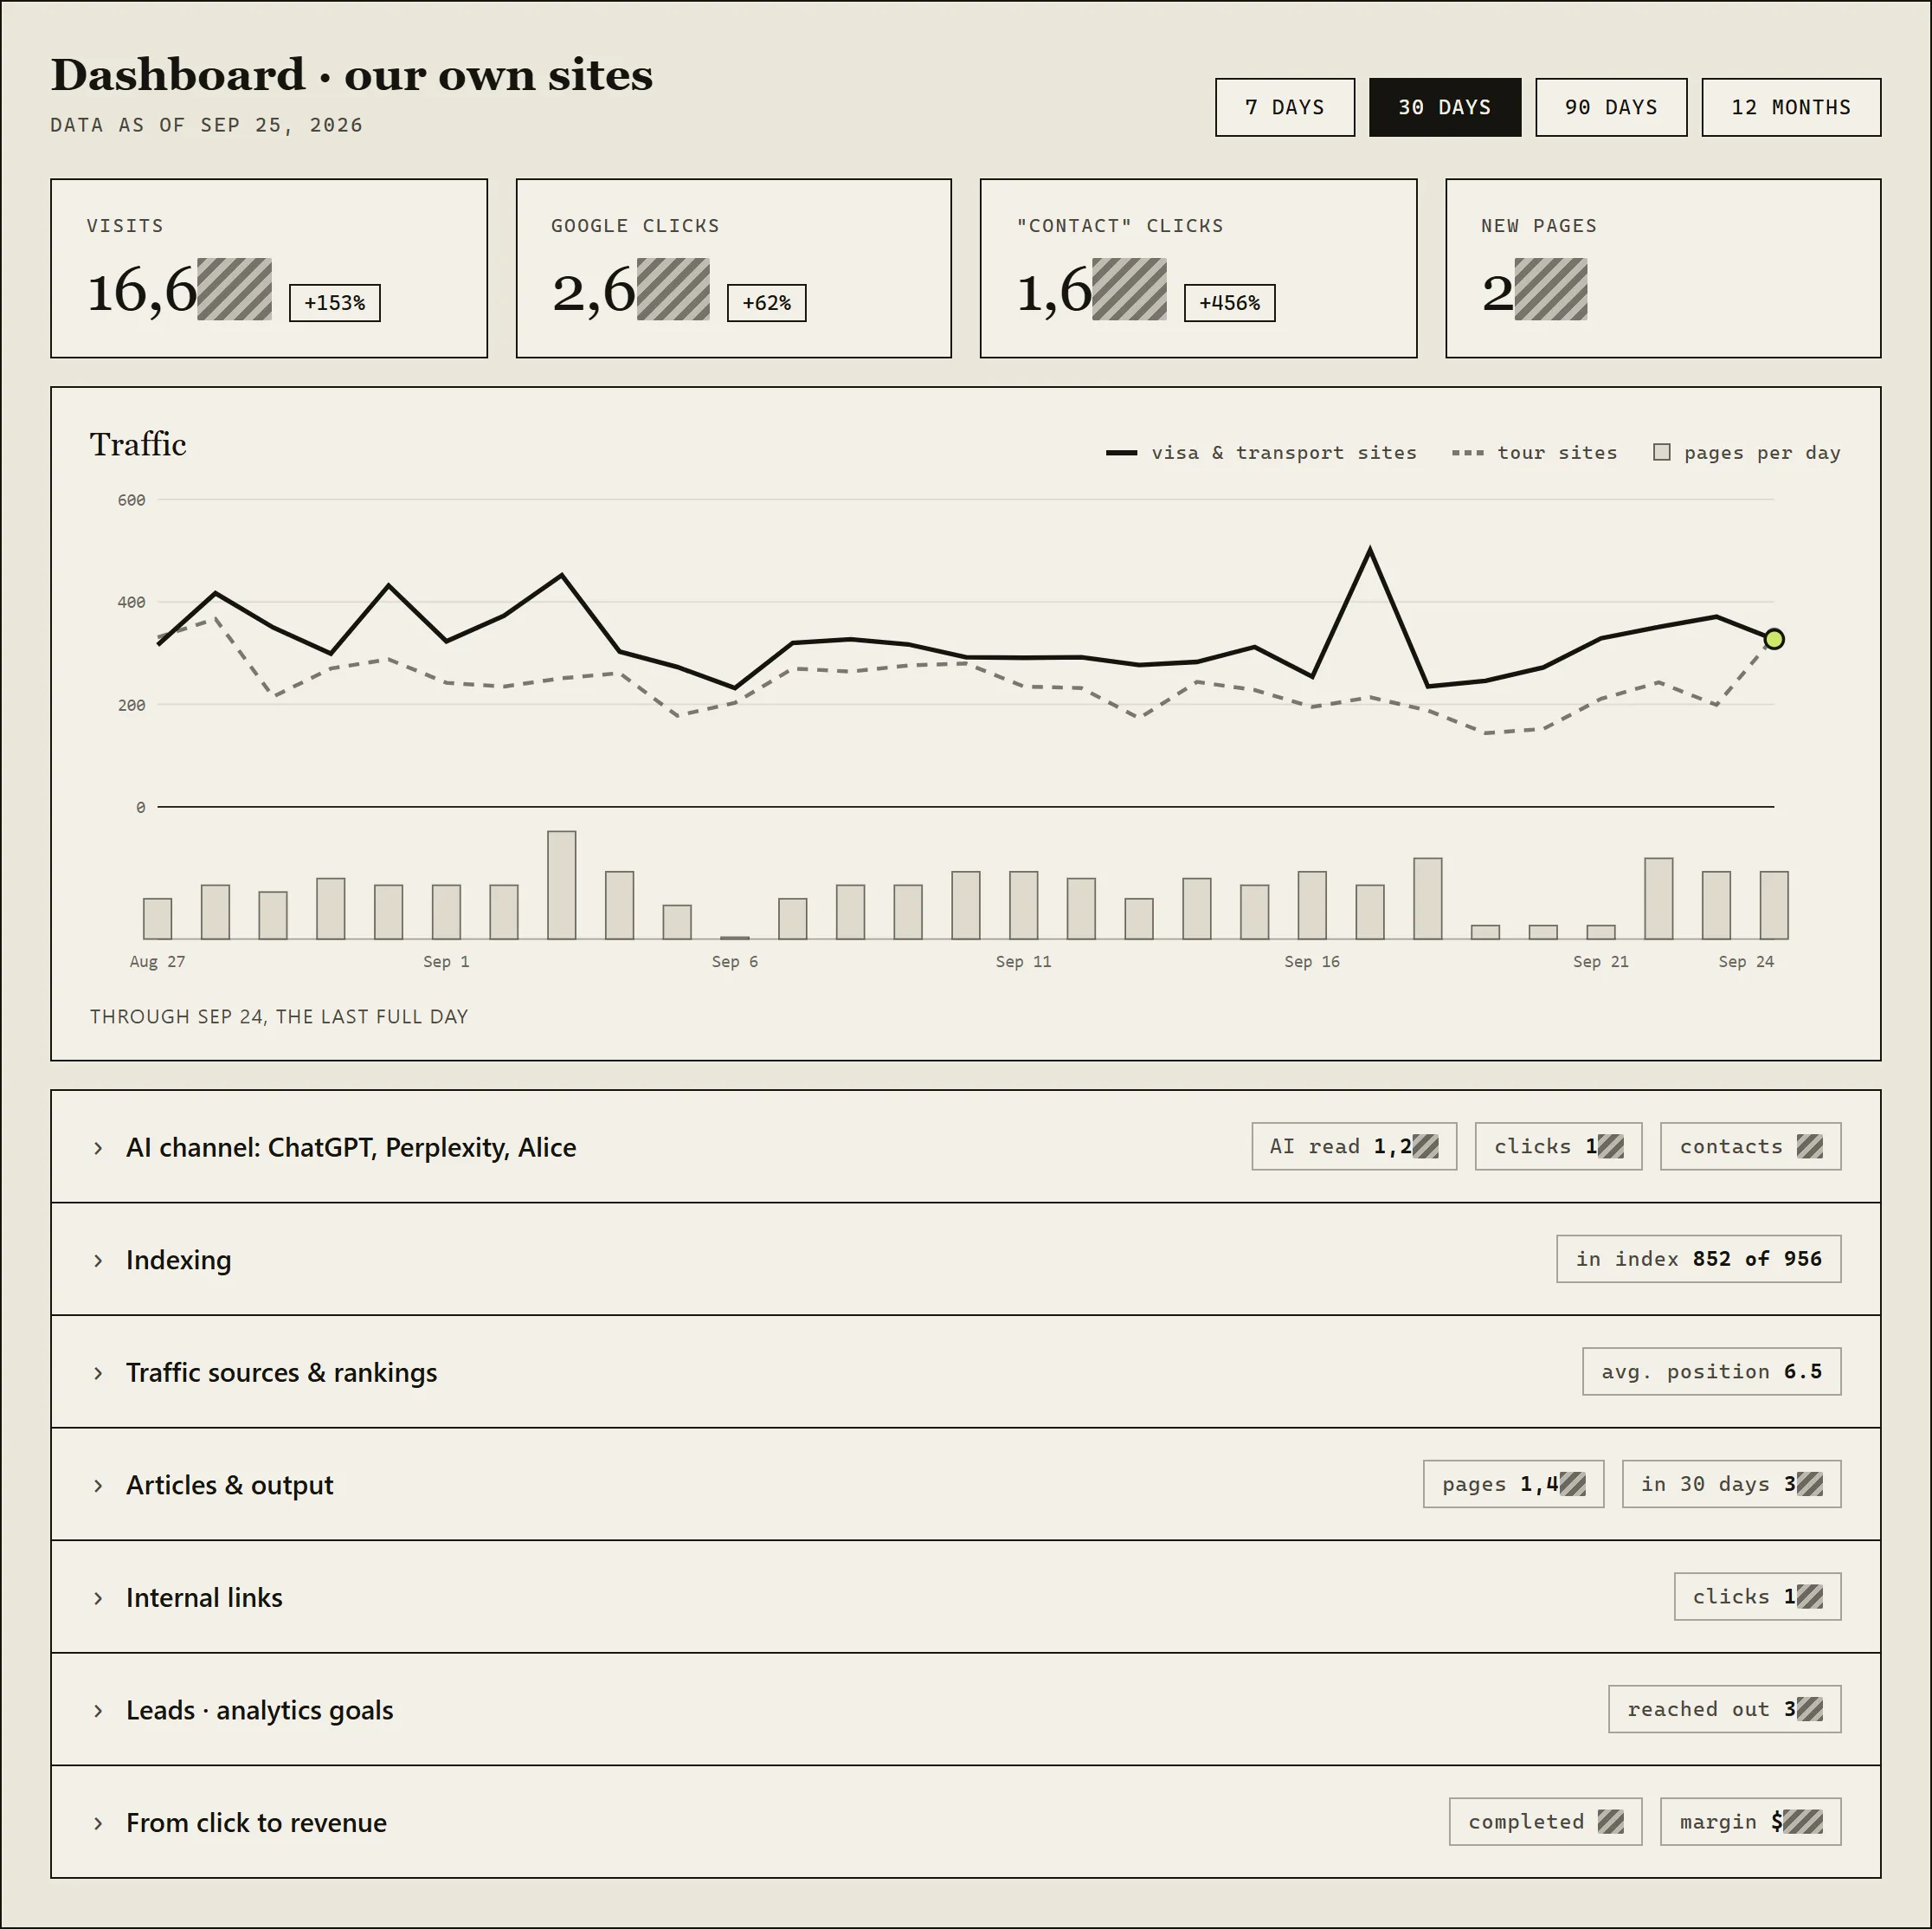
Task: Expand the Articles & output chevron
Action: pos(98,1485)
